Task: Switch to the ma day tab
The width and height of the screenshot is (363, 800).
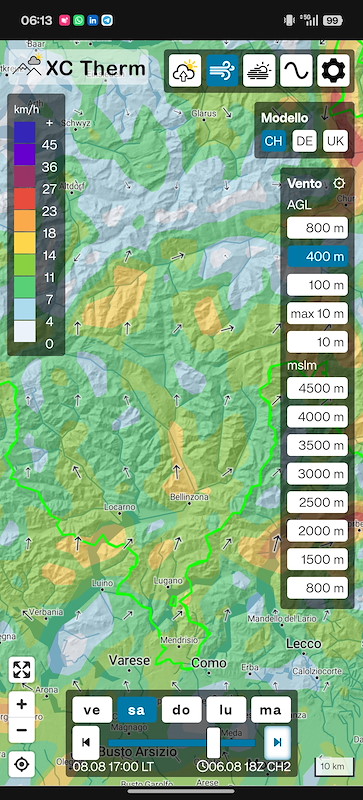Action: [271, 710]
